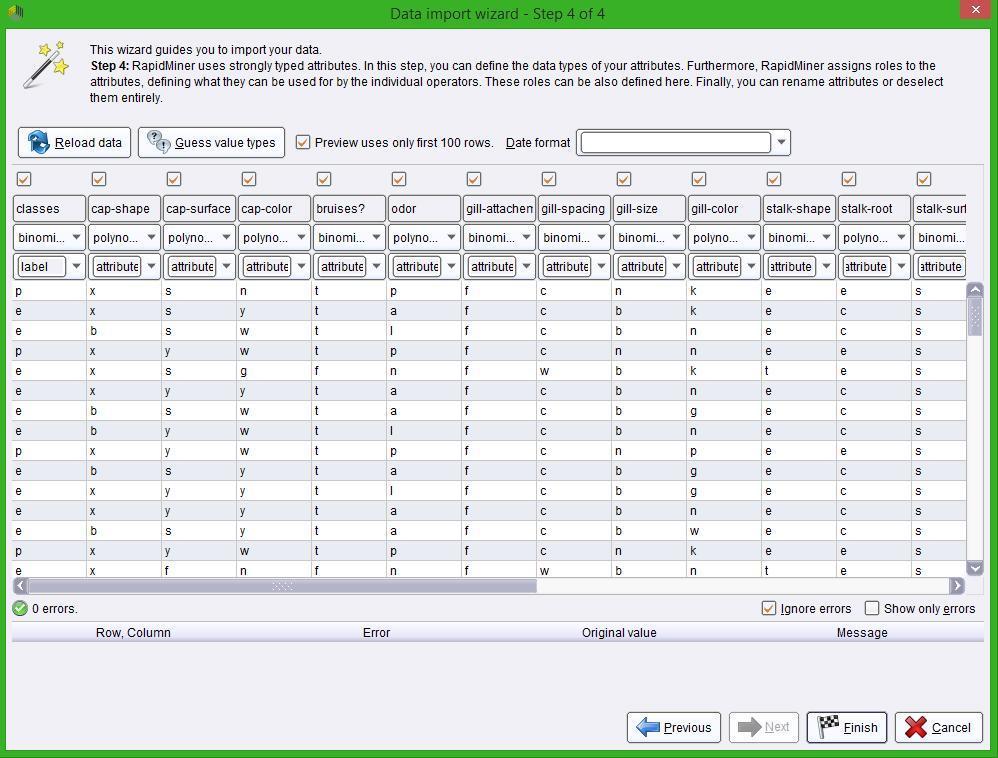The image size is (998, 758).
Task: Uncheck the stalk-shape column checkbox
Action: (774, 179)
